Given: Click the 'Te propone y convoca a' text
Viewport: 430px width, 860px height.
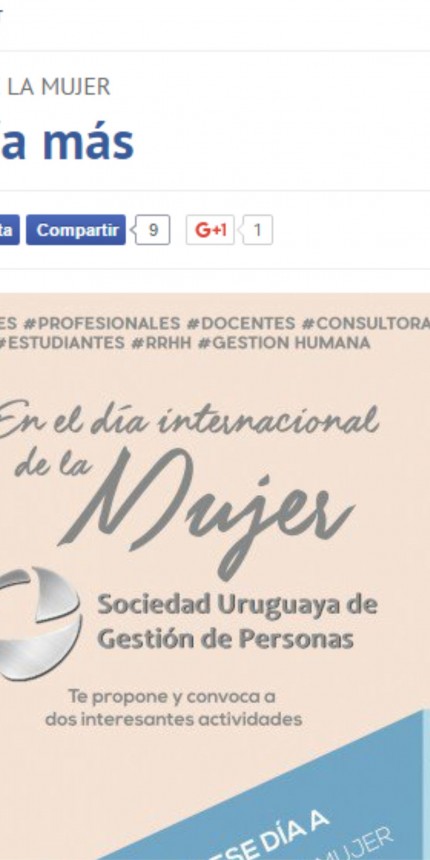Looking at the screenshot, I should pyautogui.click(x=172, y=697).
